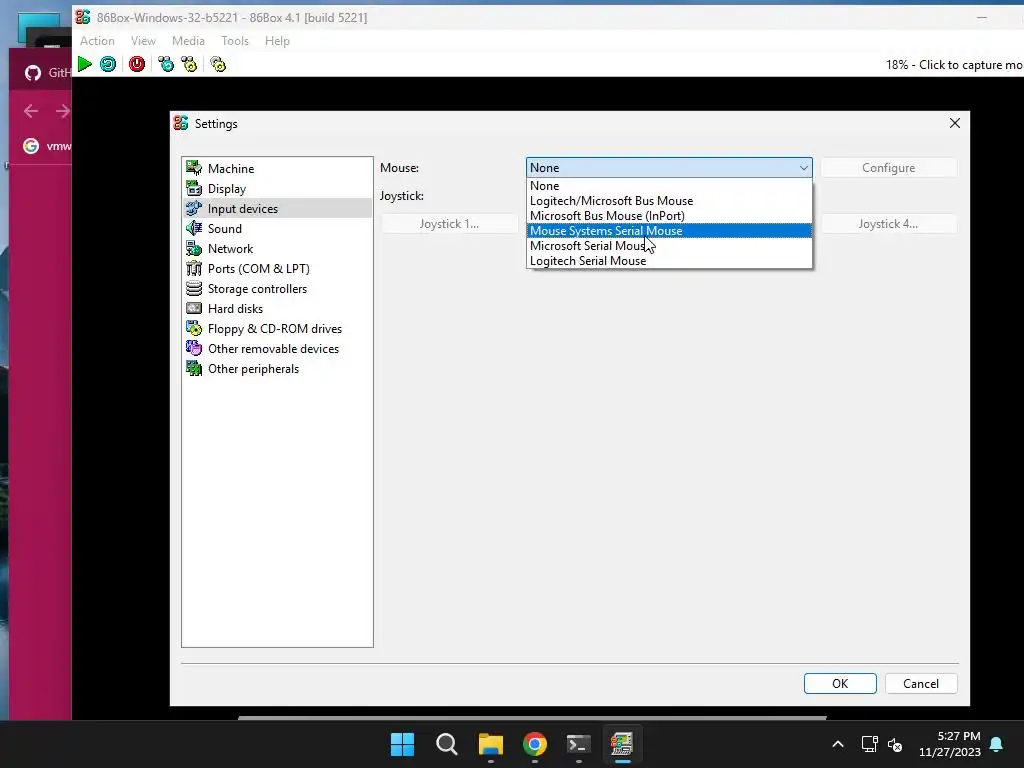Viewport: 1024px width, 768px height.
Task: Click the red power-off icon
Action: [136, 64]
